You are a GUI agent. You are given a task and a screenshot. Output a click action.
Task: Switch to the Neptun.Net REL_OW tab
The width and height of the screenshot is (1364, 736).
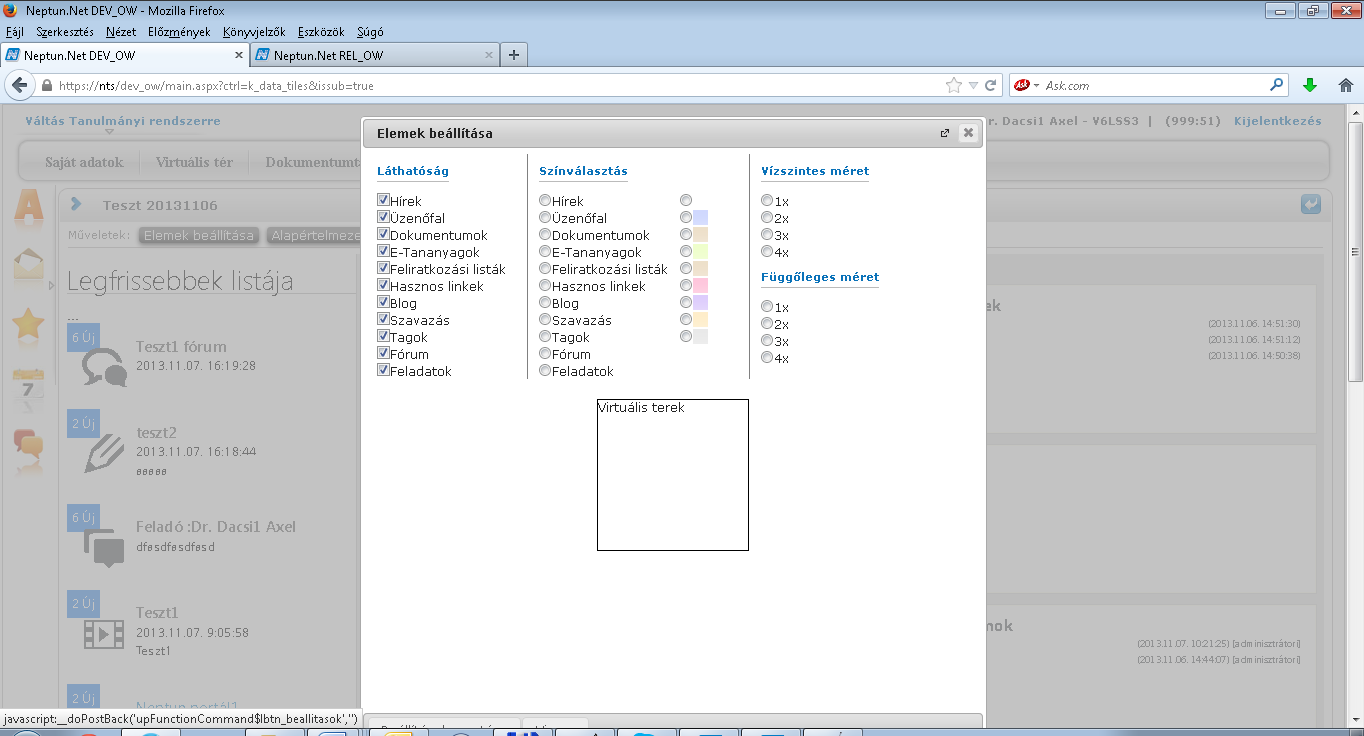click(x=375, y=55)
